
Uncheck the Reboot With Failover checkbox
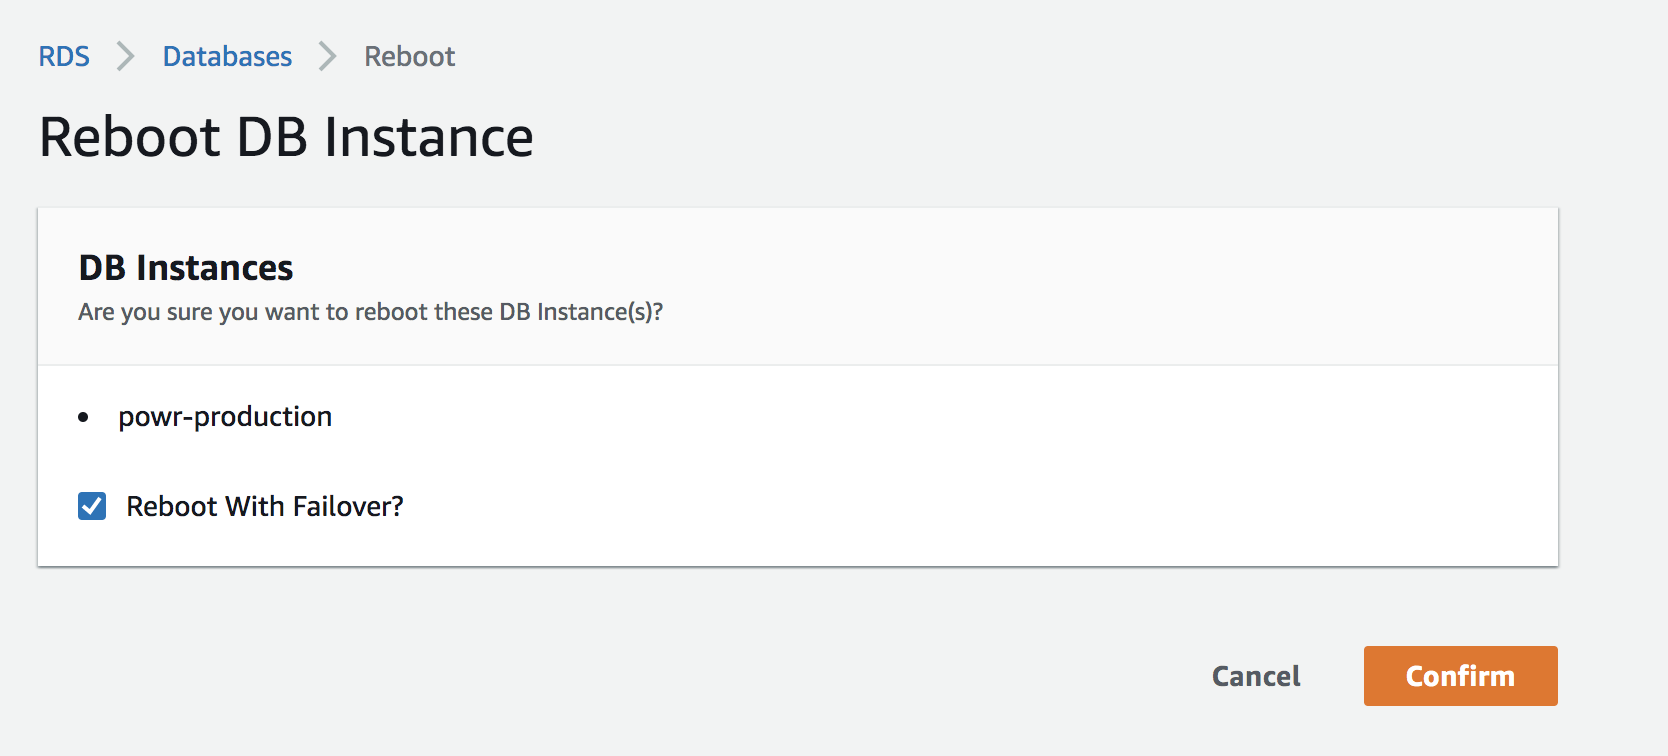(x=92, y=506)
